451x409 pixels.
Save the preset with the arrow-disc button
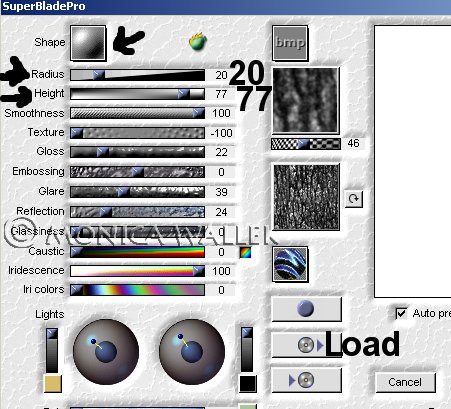click(x=307, y=380)
